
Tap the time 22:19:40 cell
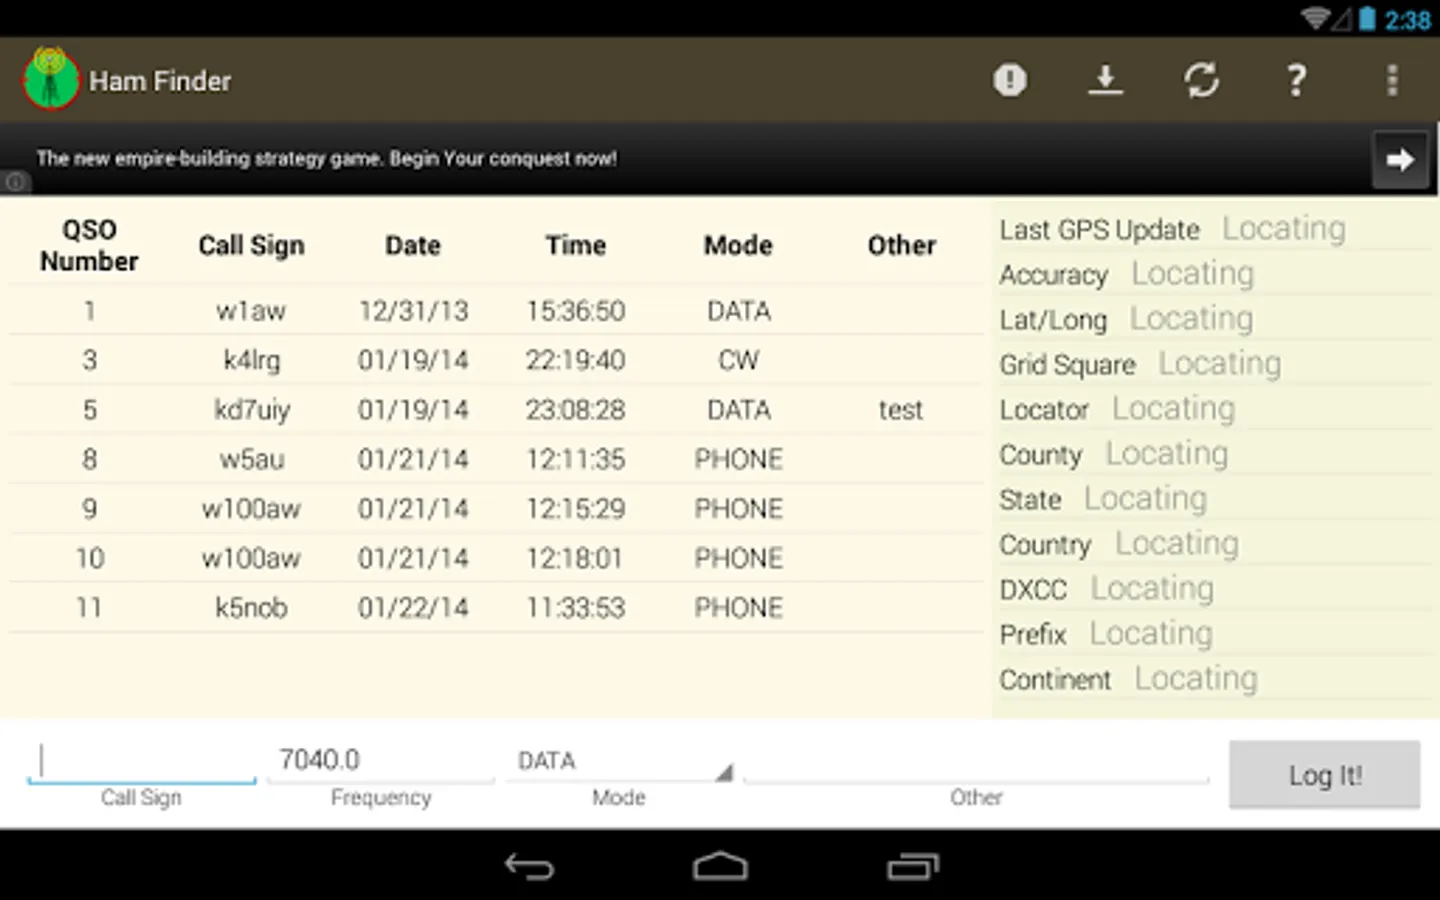[x=576, y=360]
